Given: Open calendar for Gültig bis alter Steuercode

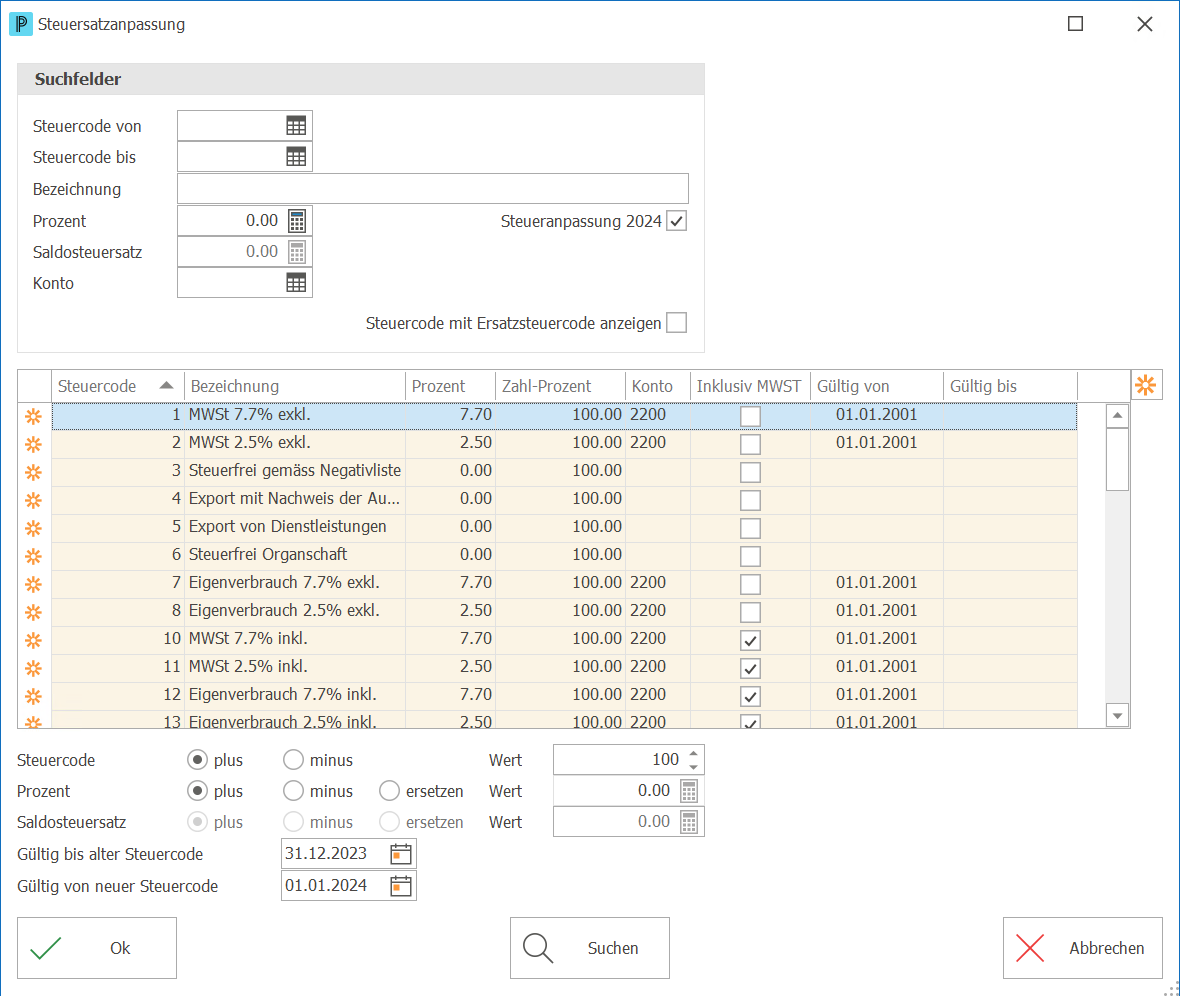Looking at the screenshot, I should 400,854.
